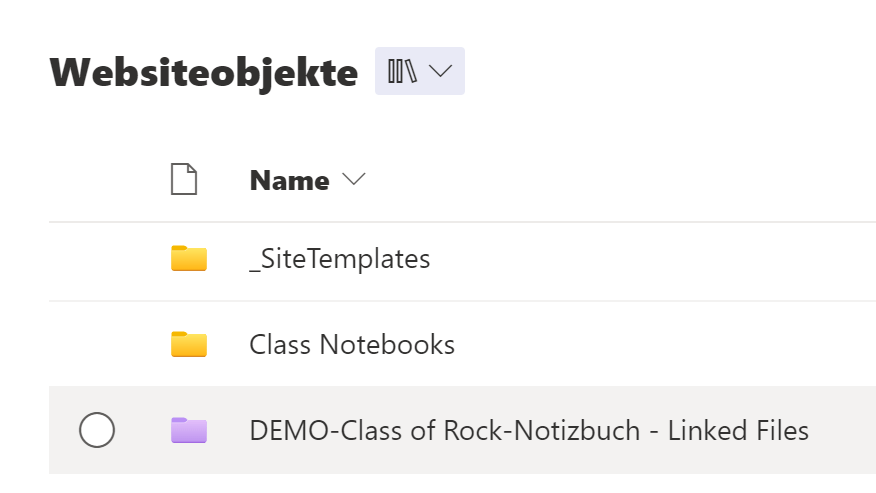Click the yellow _SiteTemplates folder icon

(189, 258)
